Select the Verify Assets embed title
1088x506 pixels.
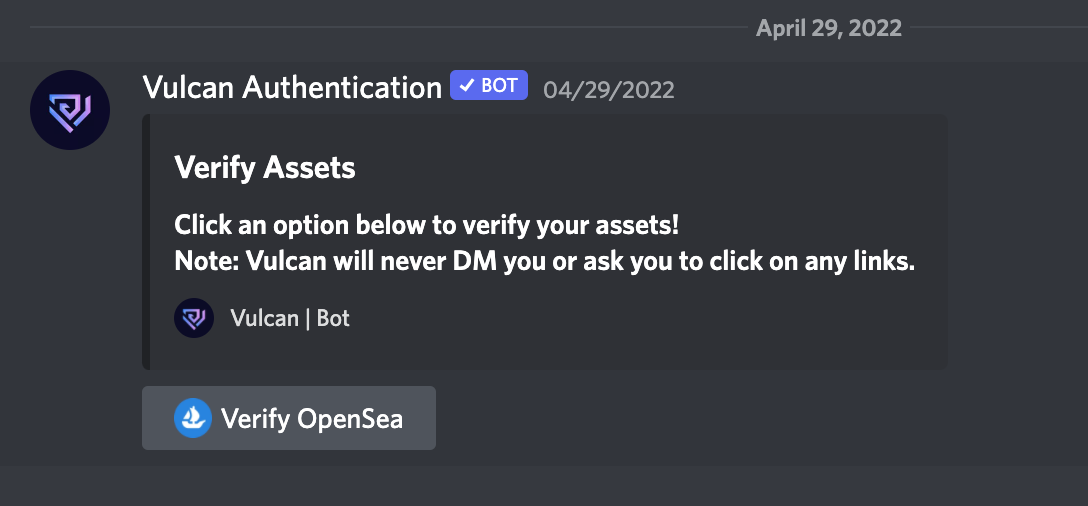coord(264,167)
